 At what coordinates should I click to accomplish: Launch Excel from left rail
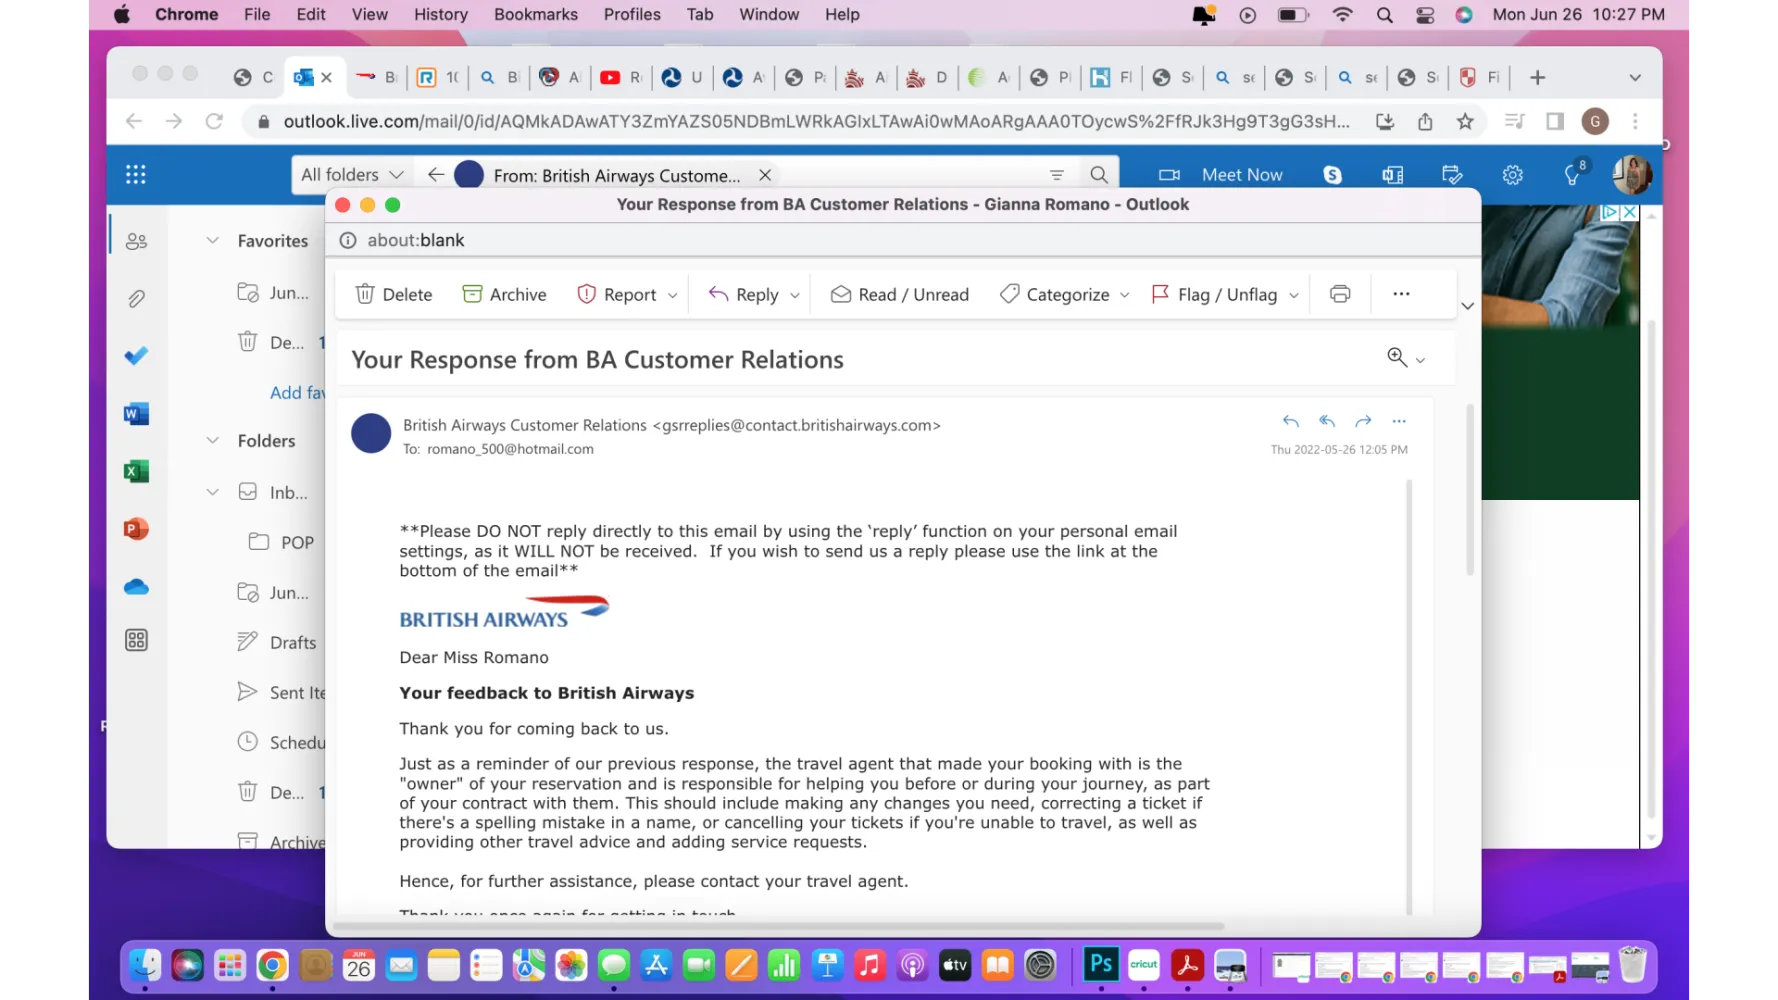coord(136,471)
